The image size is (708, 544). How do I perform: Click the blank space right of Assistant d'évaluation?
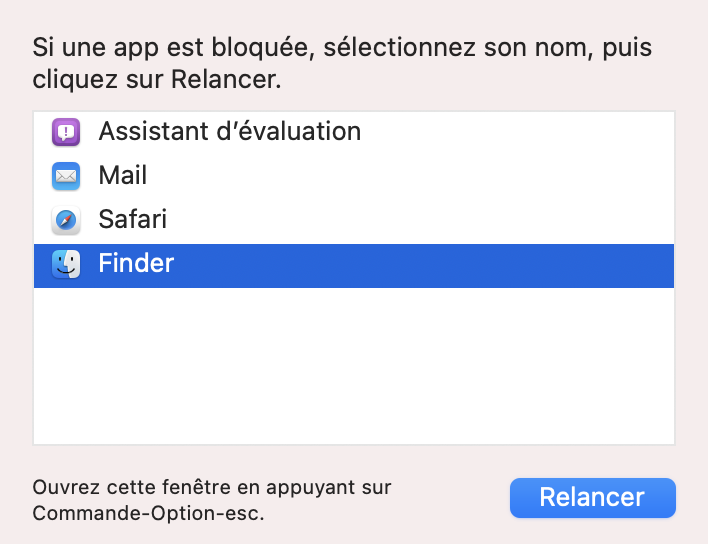pos(520,131)
